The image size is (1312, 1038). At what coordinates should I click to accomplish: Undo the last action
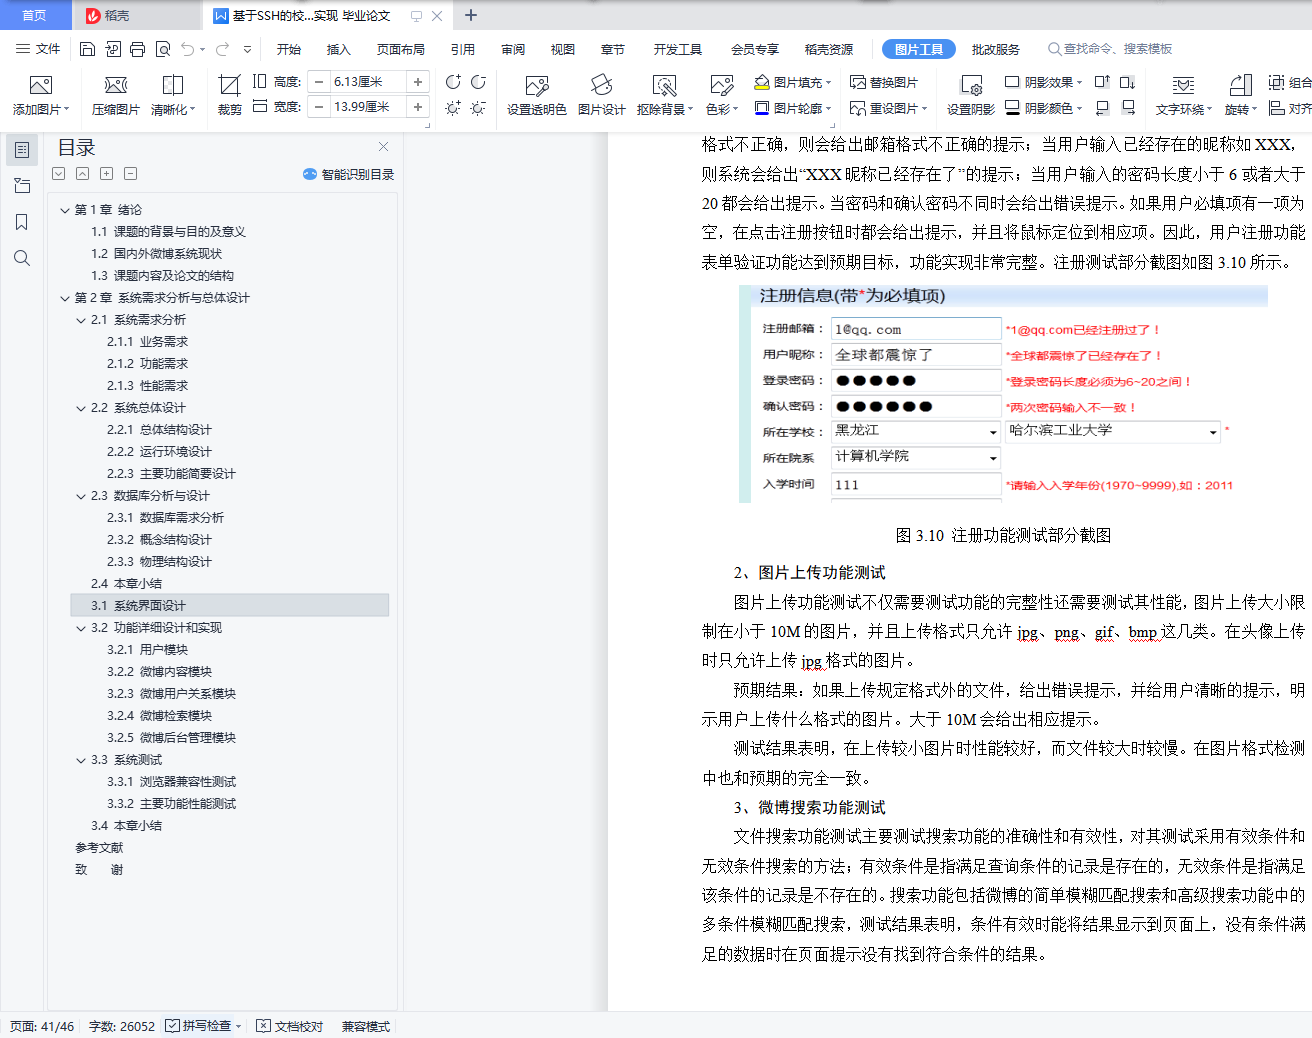pyautogui.click(x=188, y=49)
